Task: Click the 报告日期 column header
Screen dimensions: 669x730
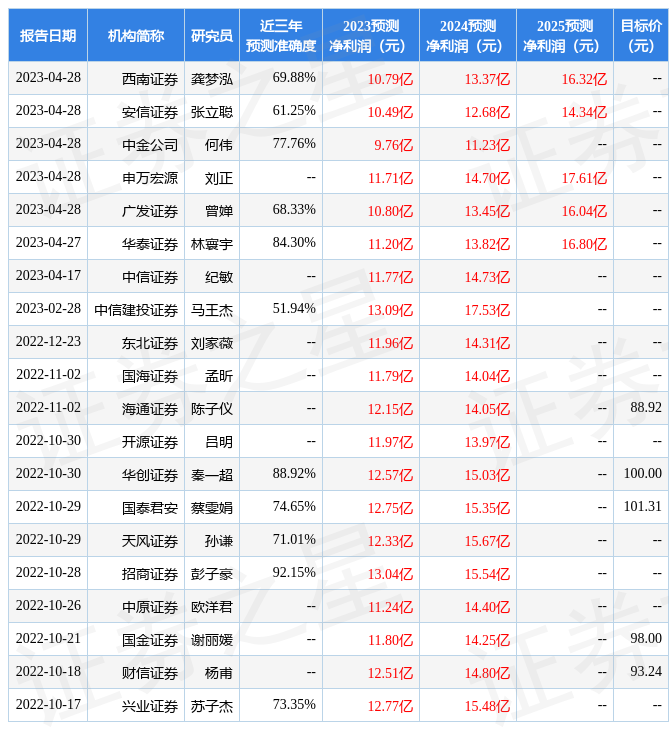Action: point(47,35)
